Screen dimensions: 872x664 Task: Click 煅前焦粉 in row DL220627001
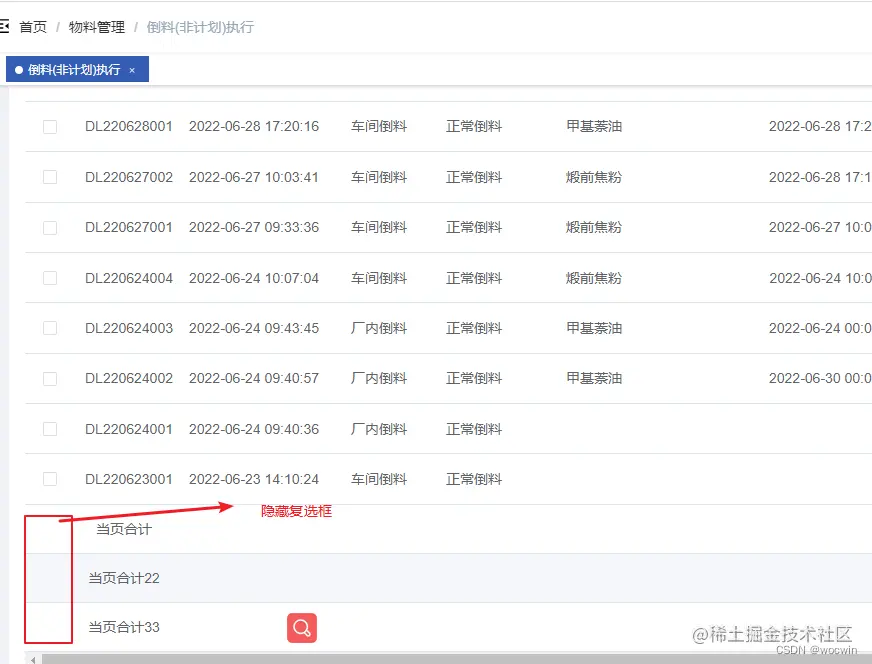tap(594, 227)
